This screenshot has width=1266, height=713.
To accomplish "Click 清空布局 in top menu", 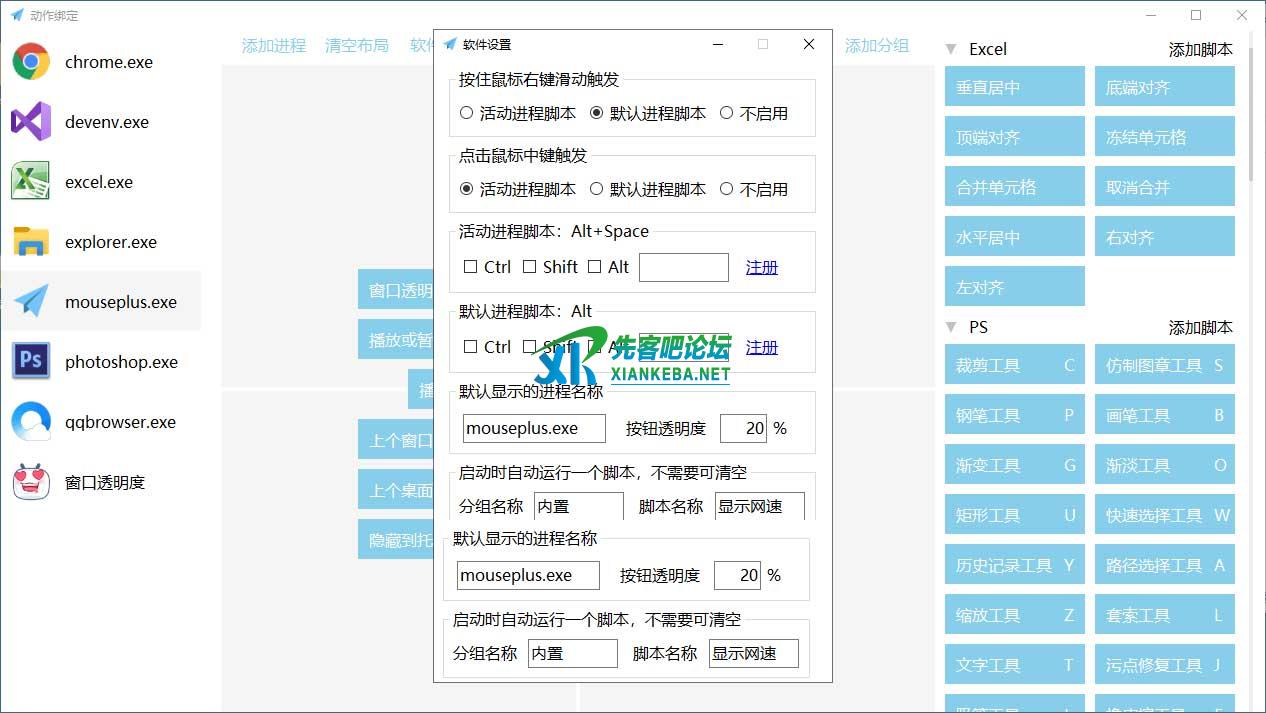I will [x=357, y=46].
